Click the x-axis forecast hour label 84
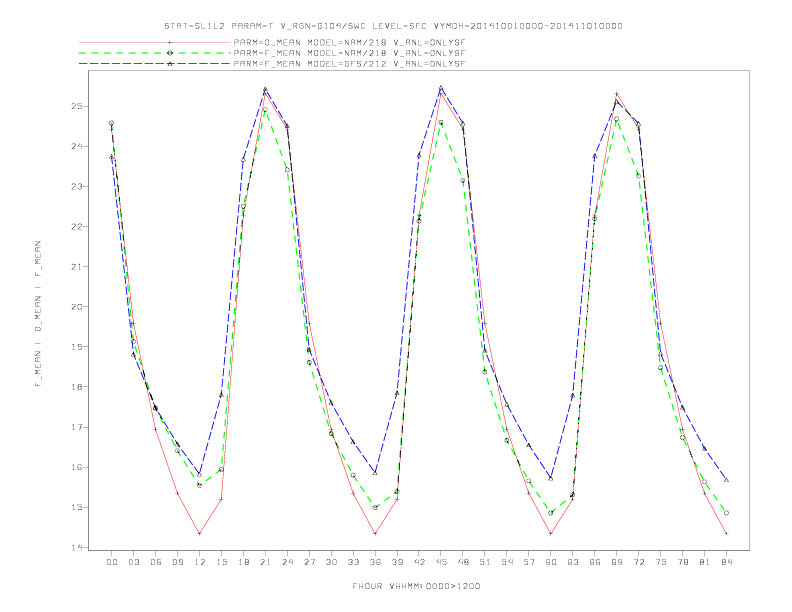This screenshot has width=792, height=612. 727,562
